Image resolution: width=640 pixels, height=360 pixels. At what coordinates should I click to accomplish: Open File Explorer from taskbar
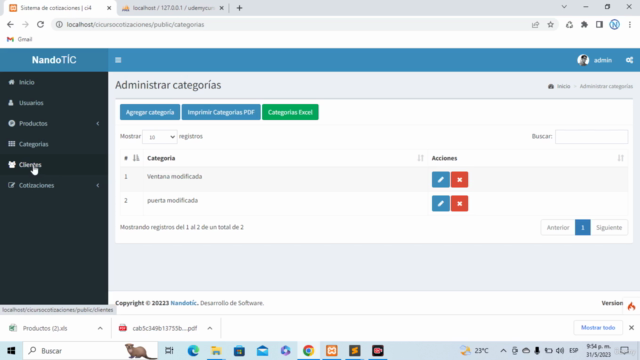[216, 351]
